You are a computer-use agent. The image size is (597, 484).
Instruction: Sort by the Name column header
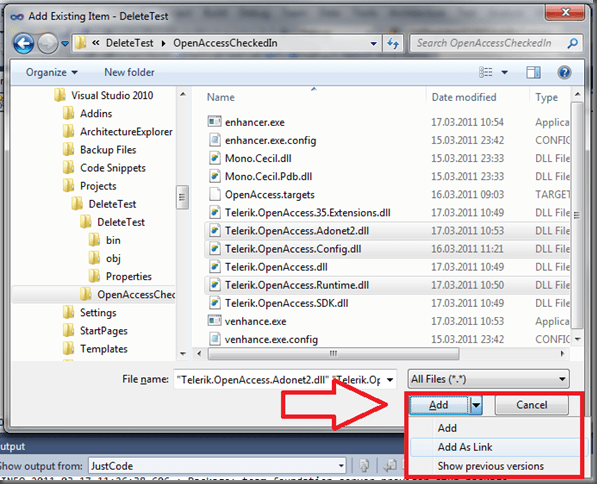pyautogui.click(x=221, y=97)
